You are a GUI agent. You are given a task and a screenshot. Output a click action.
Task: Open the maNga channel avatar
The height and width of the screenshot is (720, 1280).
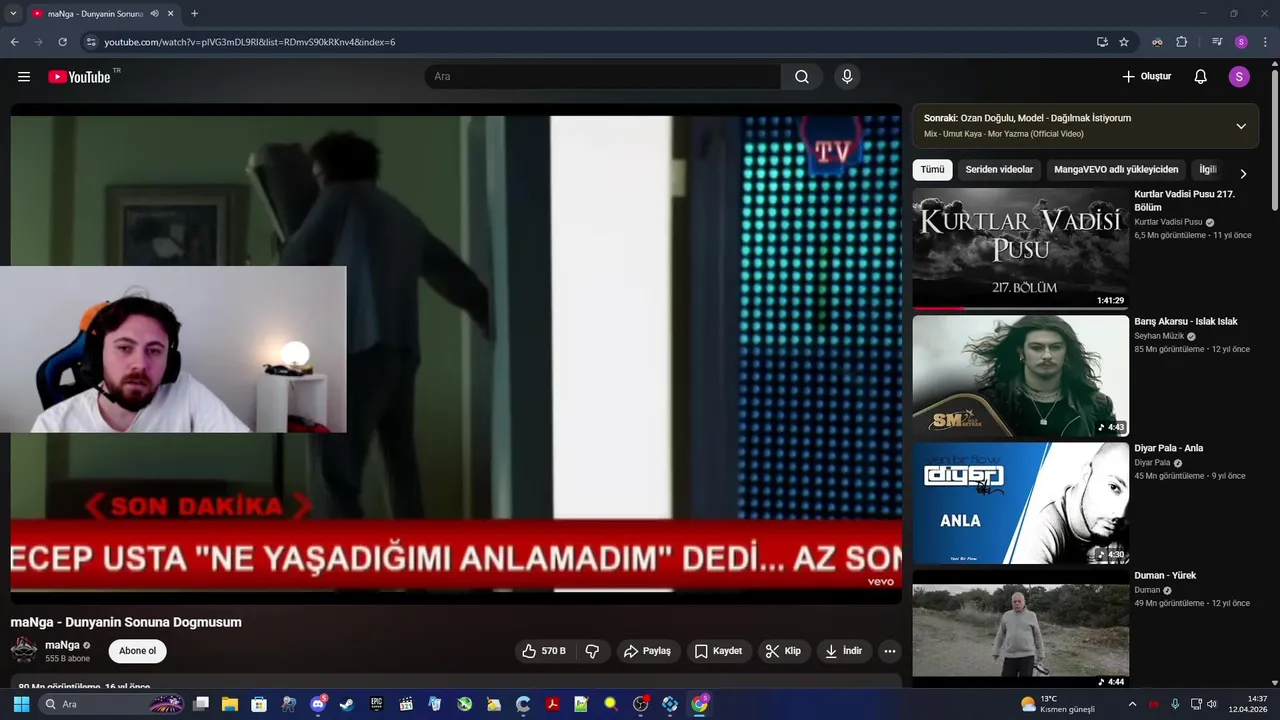[x=24, y=650]
